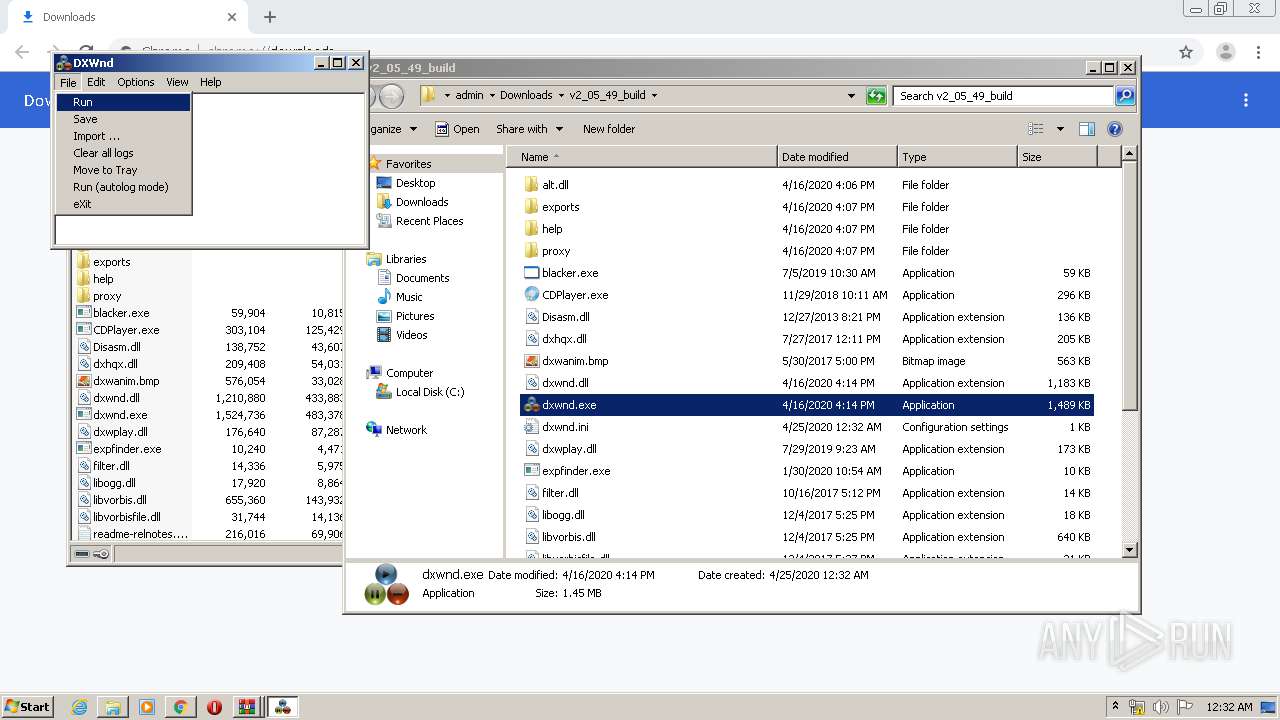This screenshot has width=1280, height=720.
Task: Expand the address bar history dropdown
Action: 851,96
